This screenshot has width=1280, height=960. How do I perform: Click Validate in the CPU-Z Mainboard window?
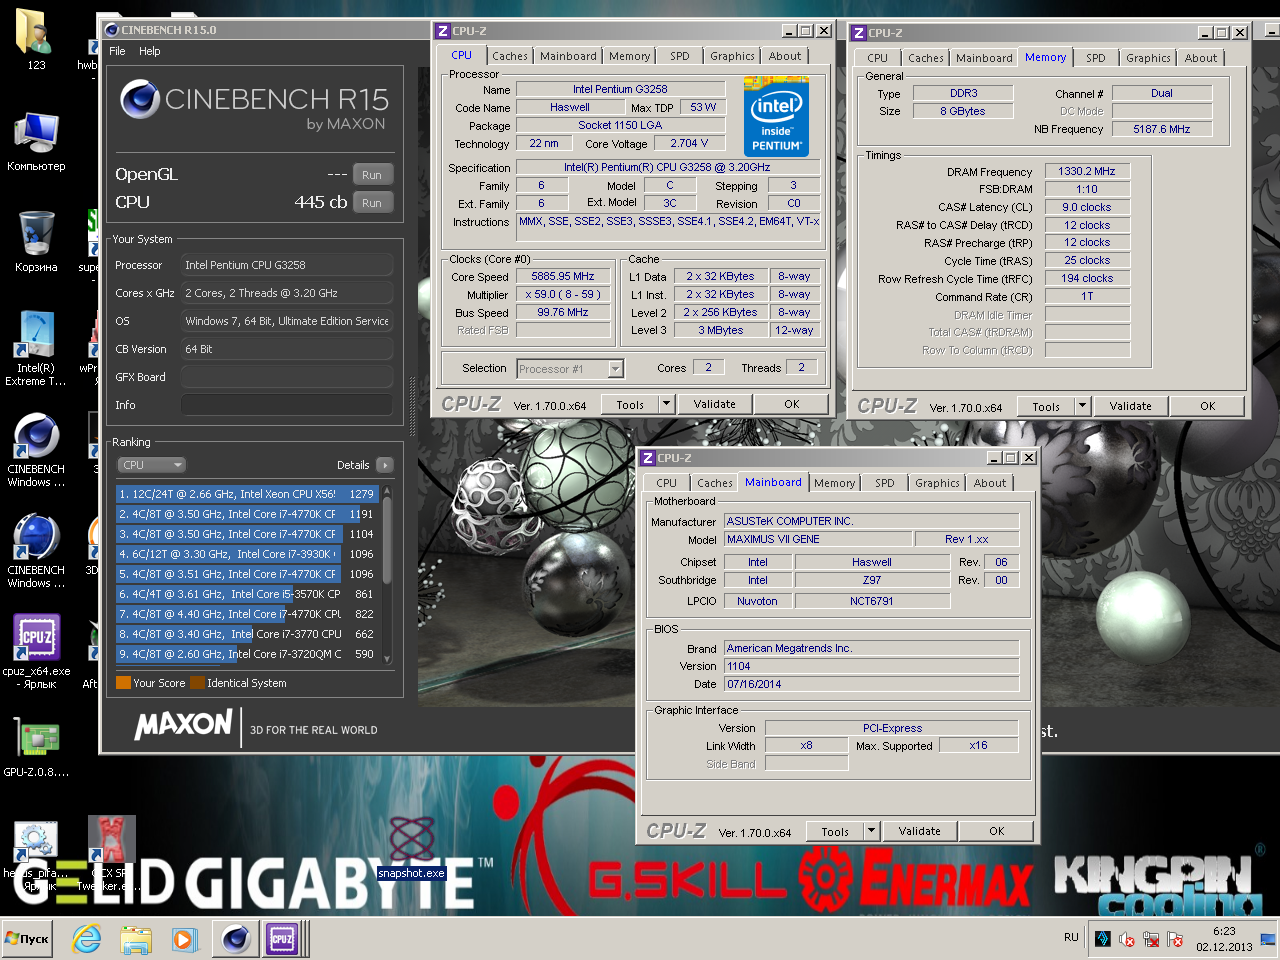pos(919,831)
